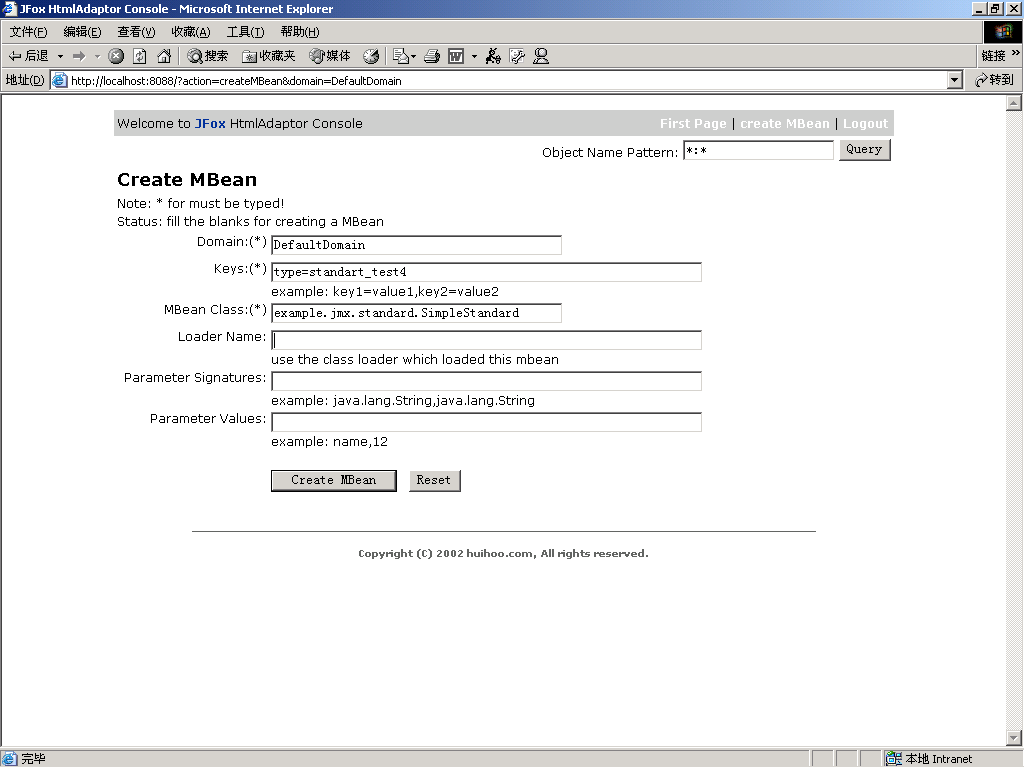Expand the Links (链接) toolbar chevron
1024x768 pixels.
[x=1016, y=53]
